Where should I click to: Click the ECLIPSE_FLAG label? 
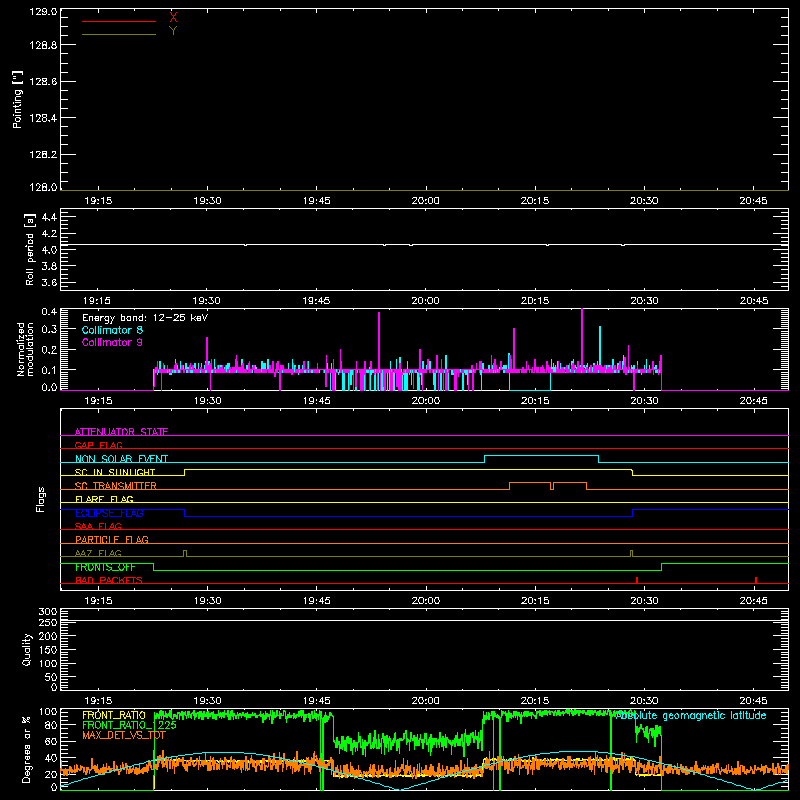click(109, 513)
